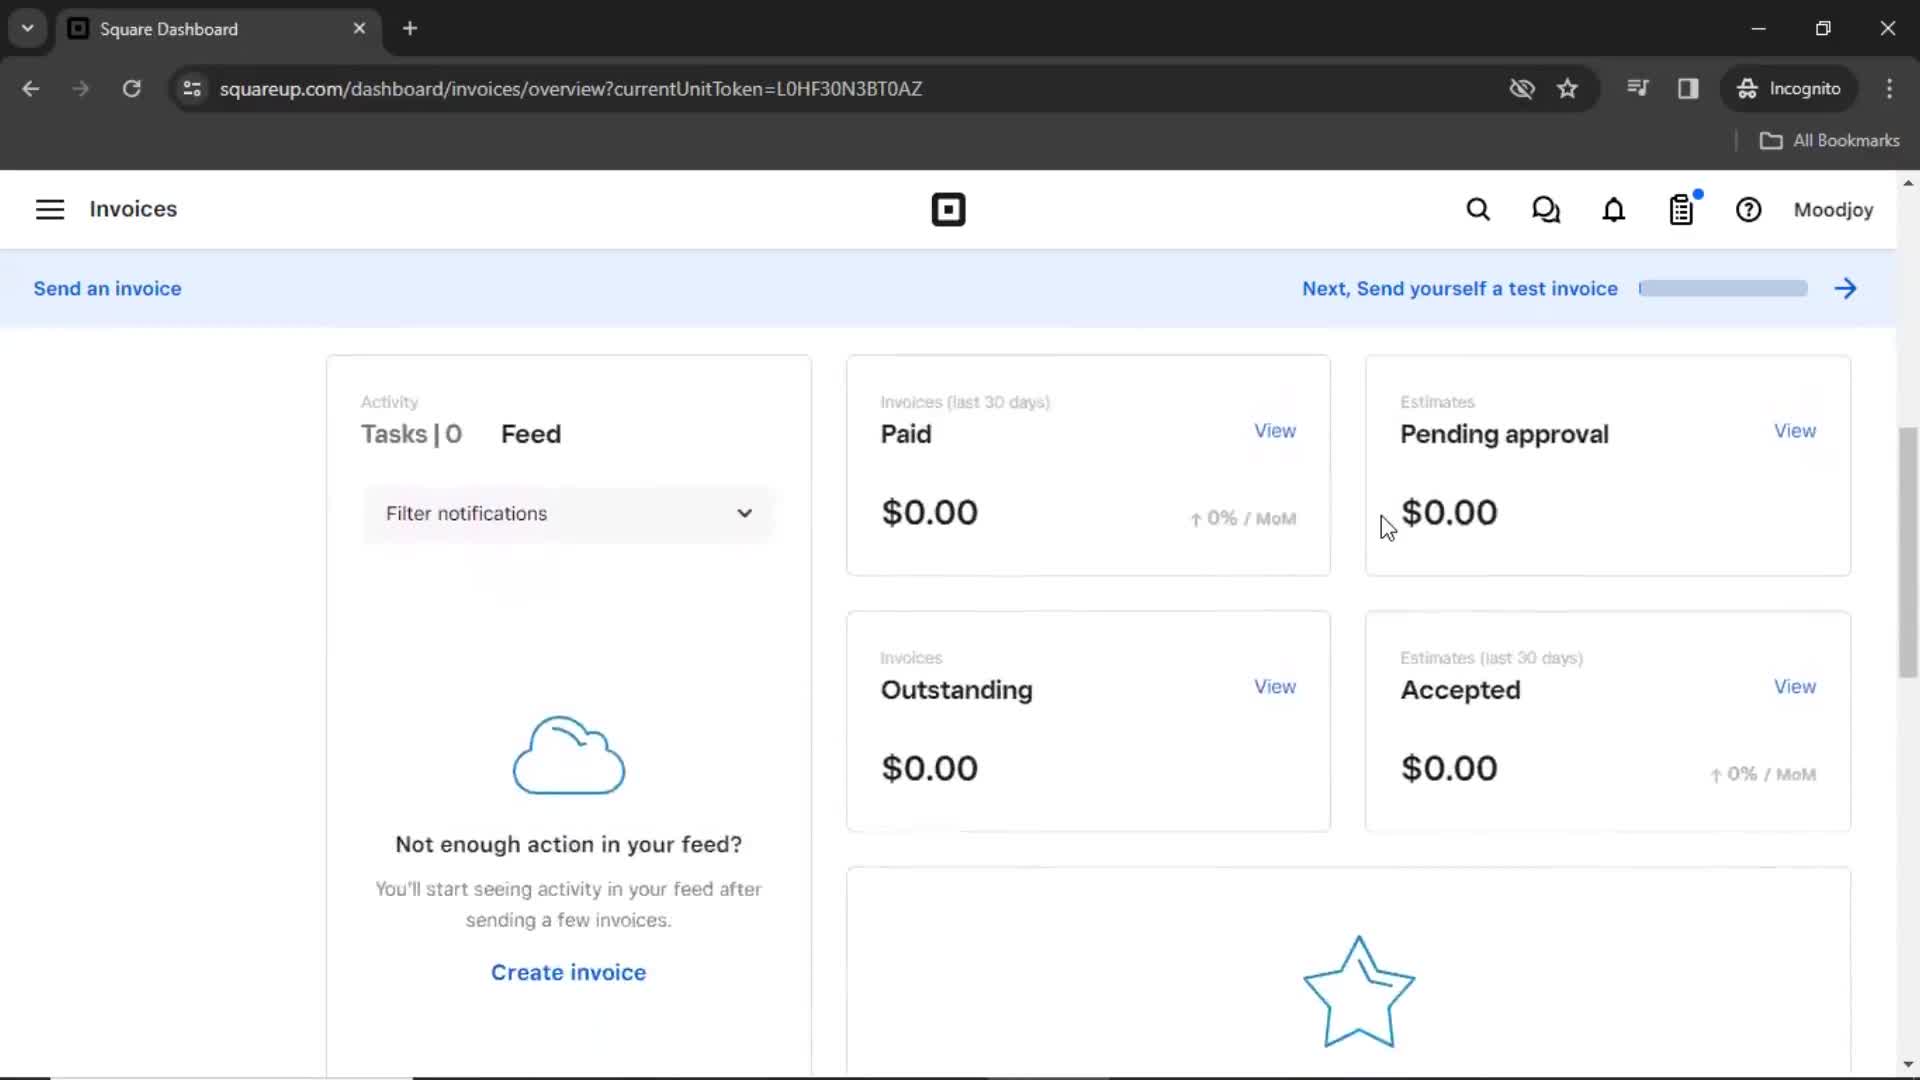Image resolution: width=1920 pixels, height=1080 pixels.
Task: Open the Moodjoy account menu
Action: (1833, 209)
